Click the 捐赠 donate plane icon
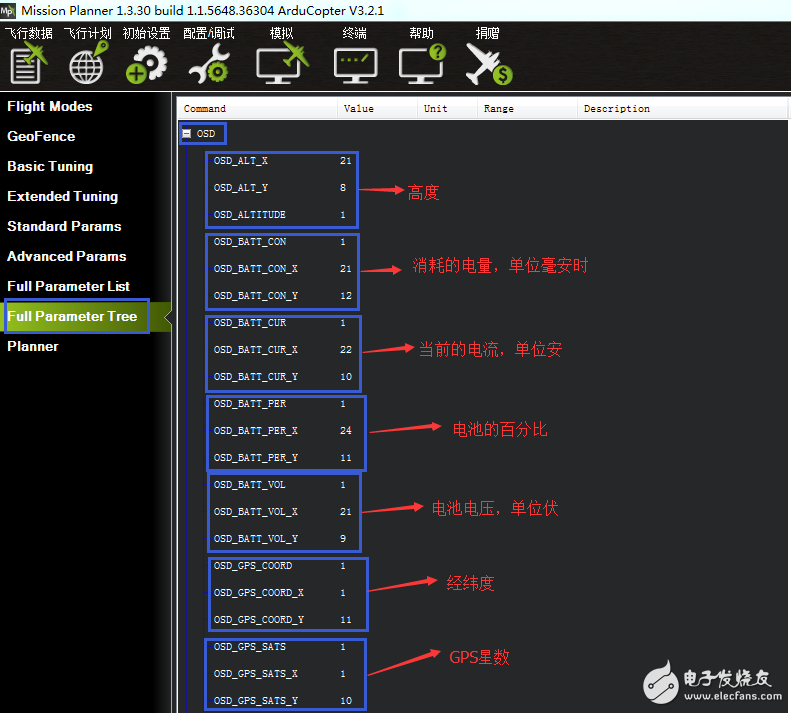Image resolution: width=791 pixels, height=713 pixels. [488, 64]
